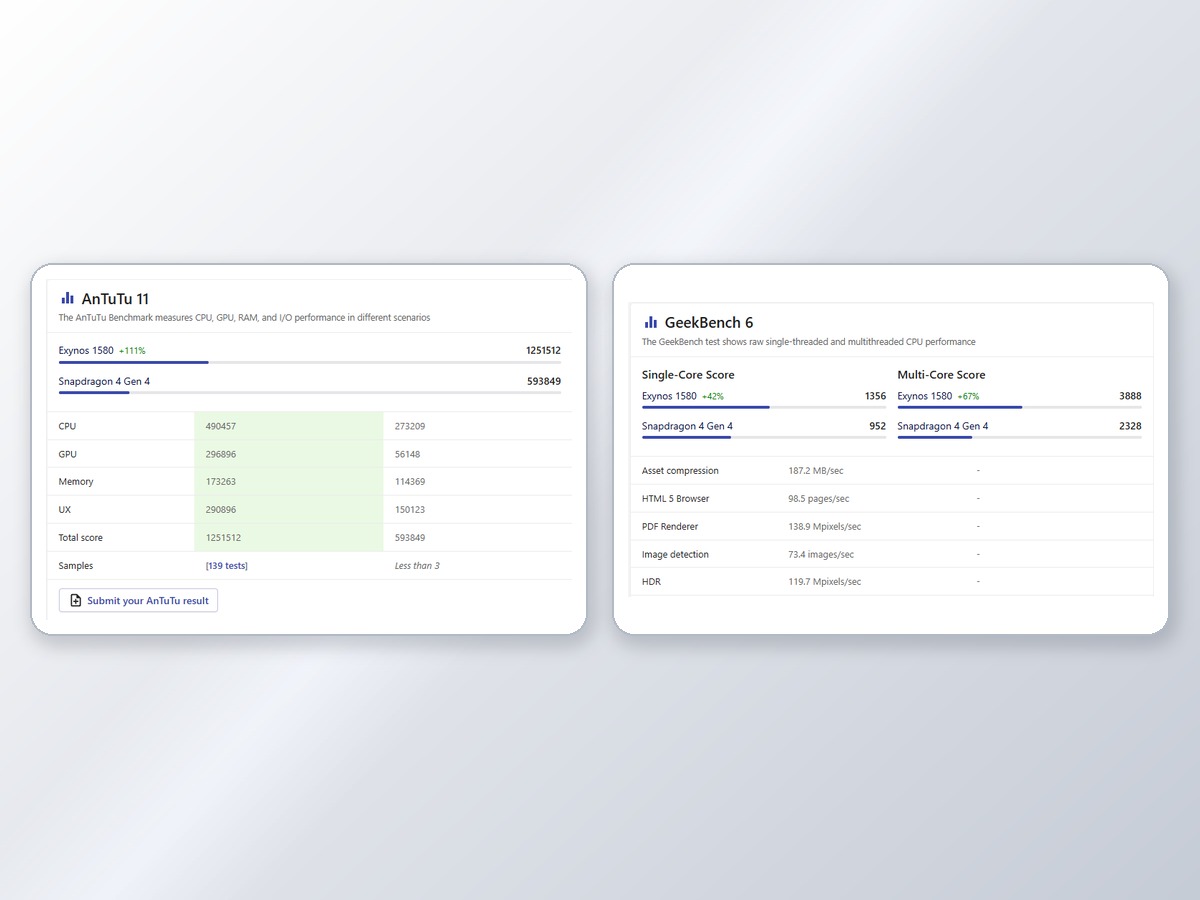This screenshot has width=1200, height=900.
Task: Select the multi-core score 2328
Action: click(1130, 426)
